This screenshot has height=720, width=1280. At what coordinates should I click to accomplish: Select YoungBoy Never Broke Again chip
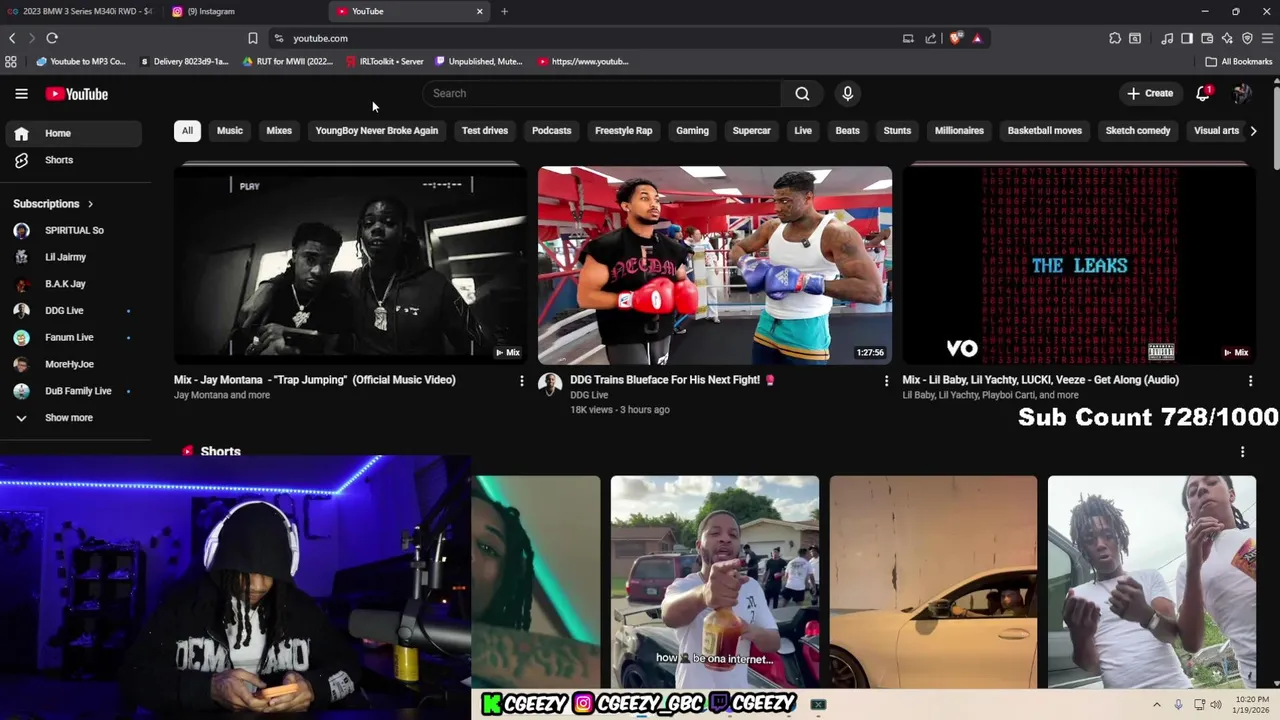coord(377,131)
